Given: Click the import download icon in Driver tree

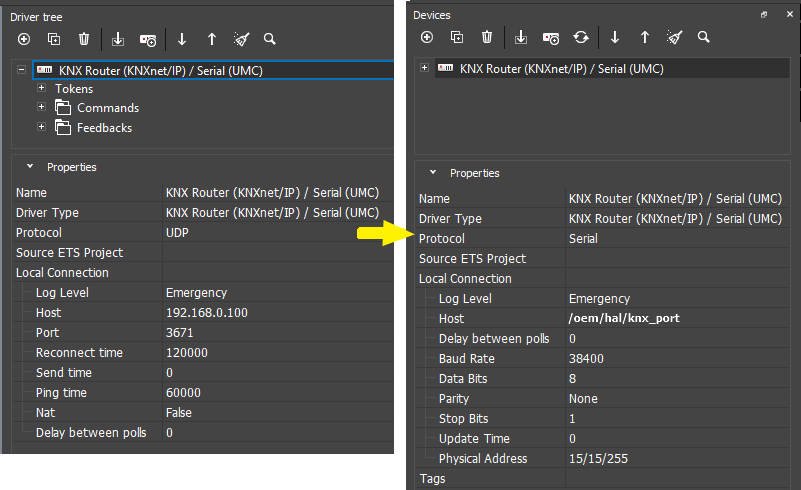Looking at the screenshot, I should pos(117,39).
